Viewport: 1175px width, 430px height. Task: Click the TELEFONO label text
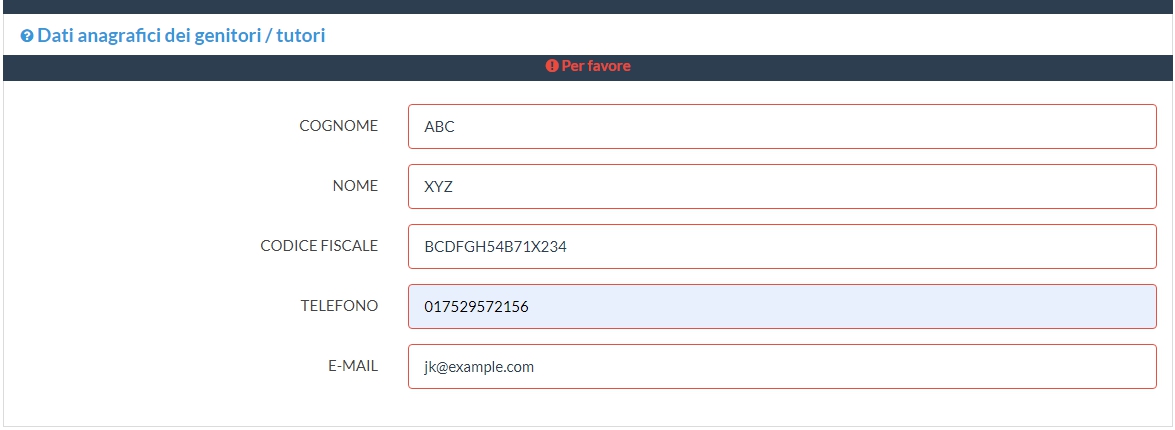pyautogui.click(x=339, y=306)
